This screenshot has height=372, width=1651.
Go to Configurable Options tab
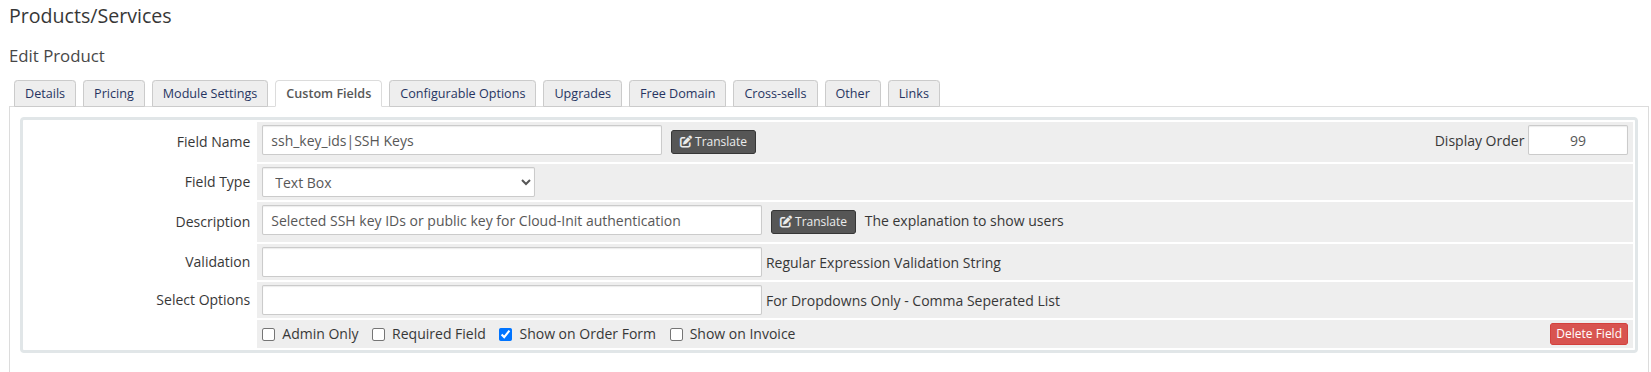pyautogui.click(x=462, y=93)
